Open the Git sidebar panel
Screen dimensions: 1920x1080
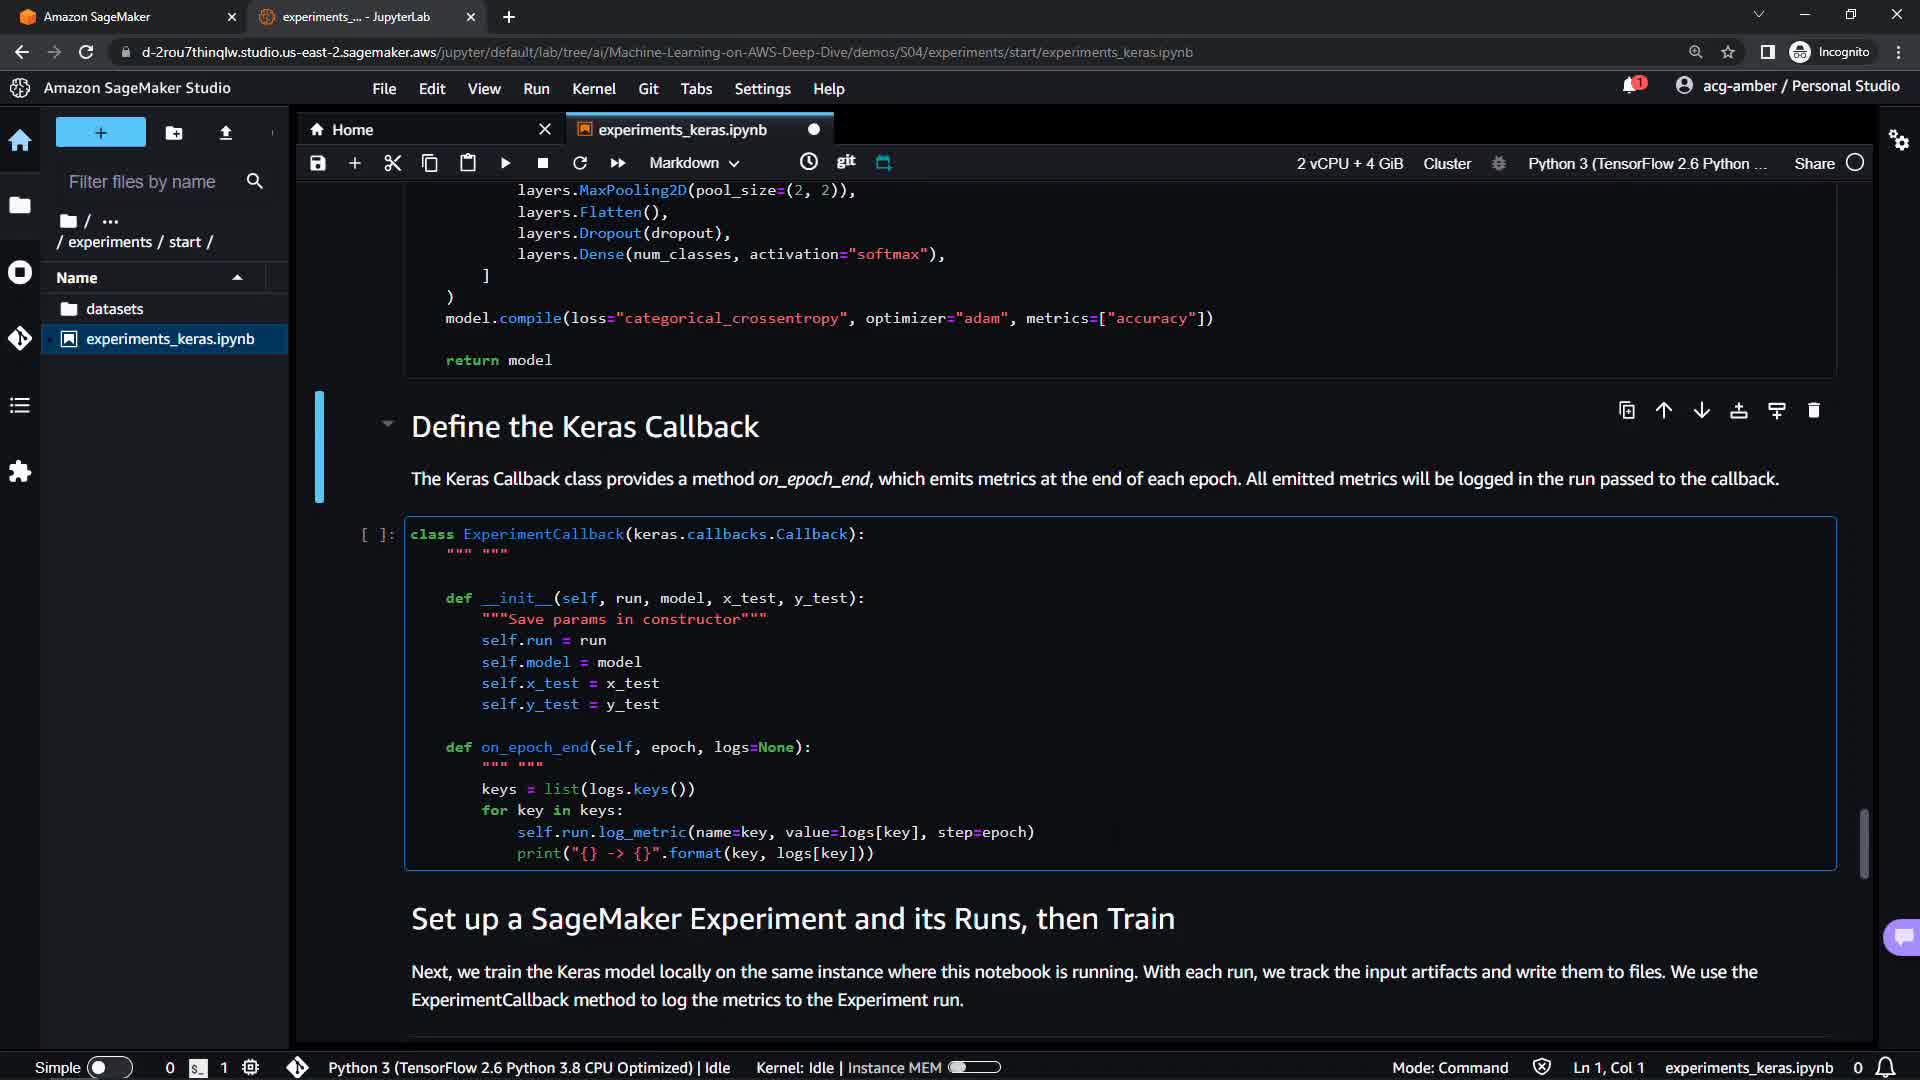pos(20,339)
